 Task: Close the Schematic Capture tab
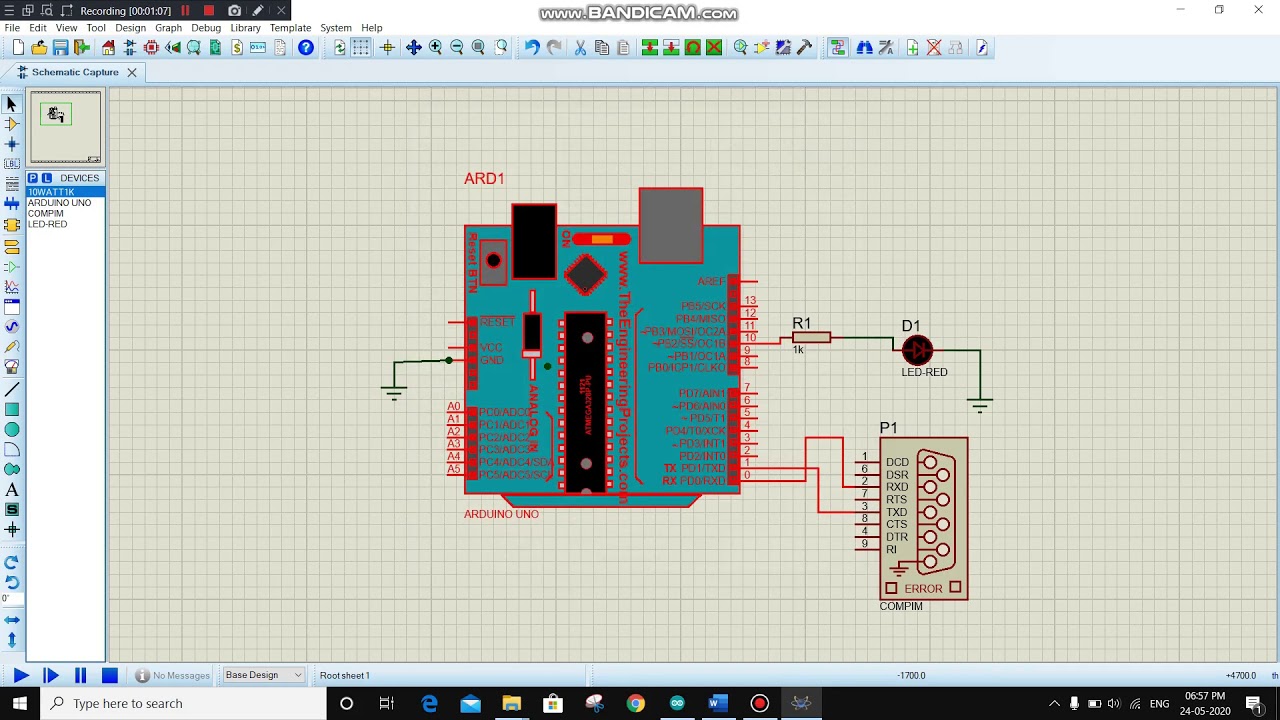coord(131,72)
